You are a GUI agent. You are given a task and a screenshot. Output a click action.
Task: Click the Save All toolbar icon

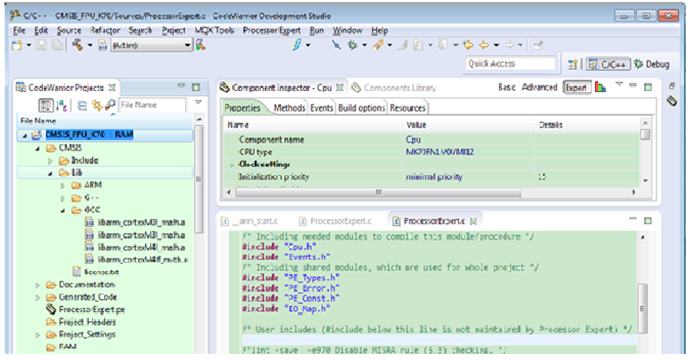57,45
